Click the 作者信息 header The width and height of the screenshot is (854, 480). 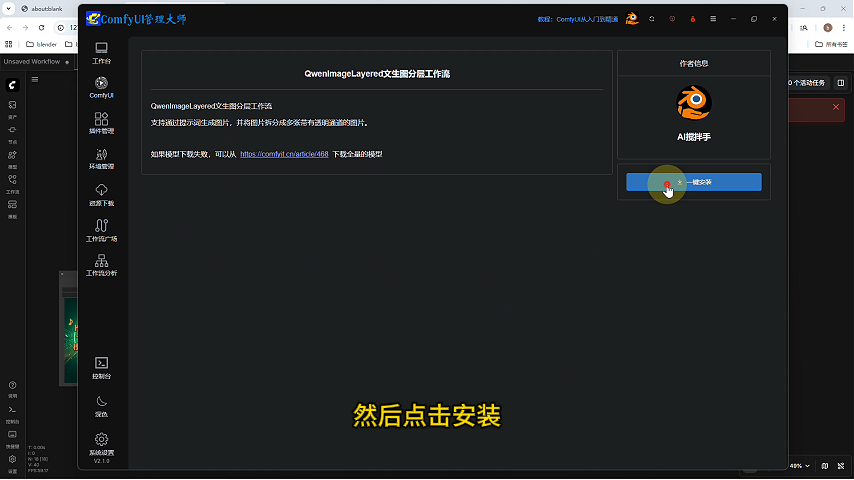[693, 64]
